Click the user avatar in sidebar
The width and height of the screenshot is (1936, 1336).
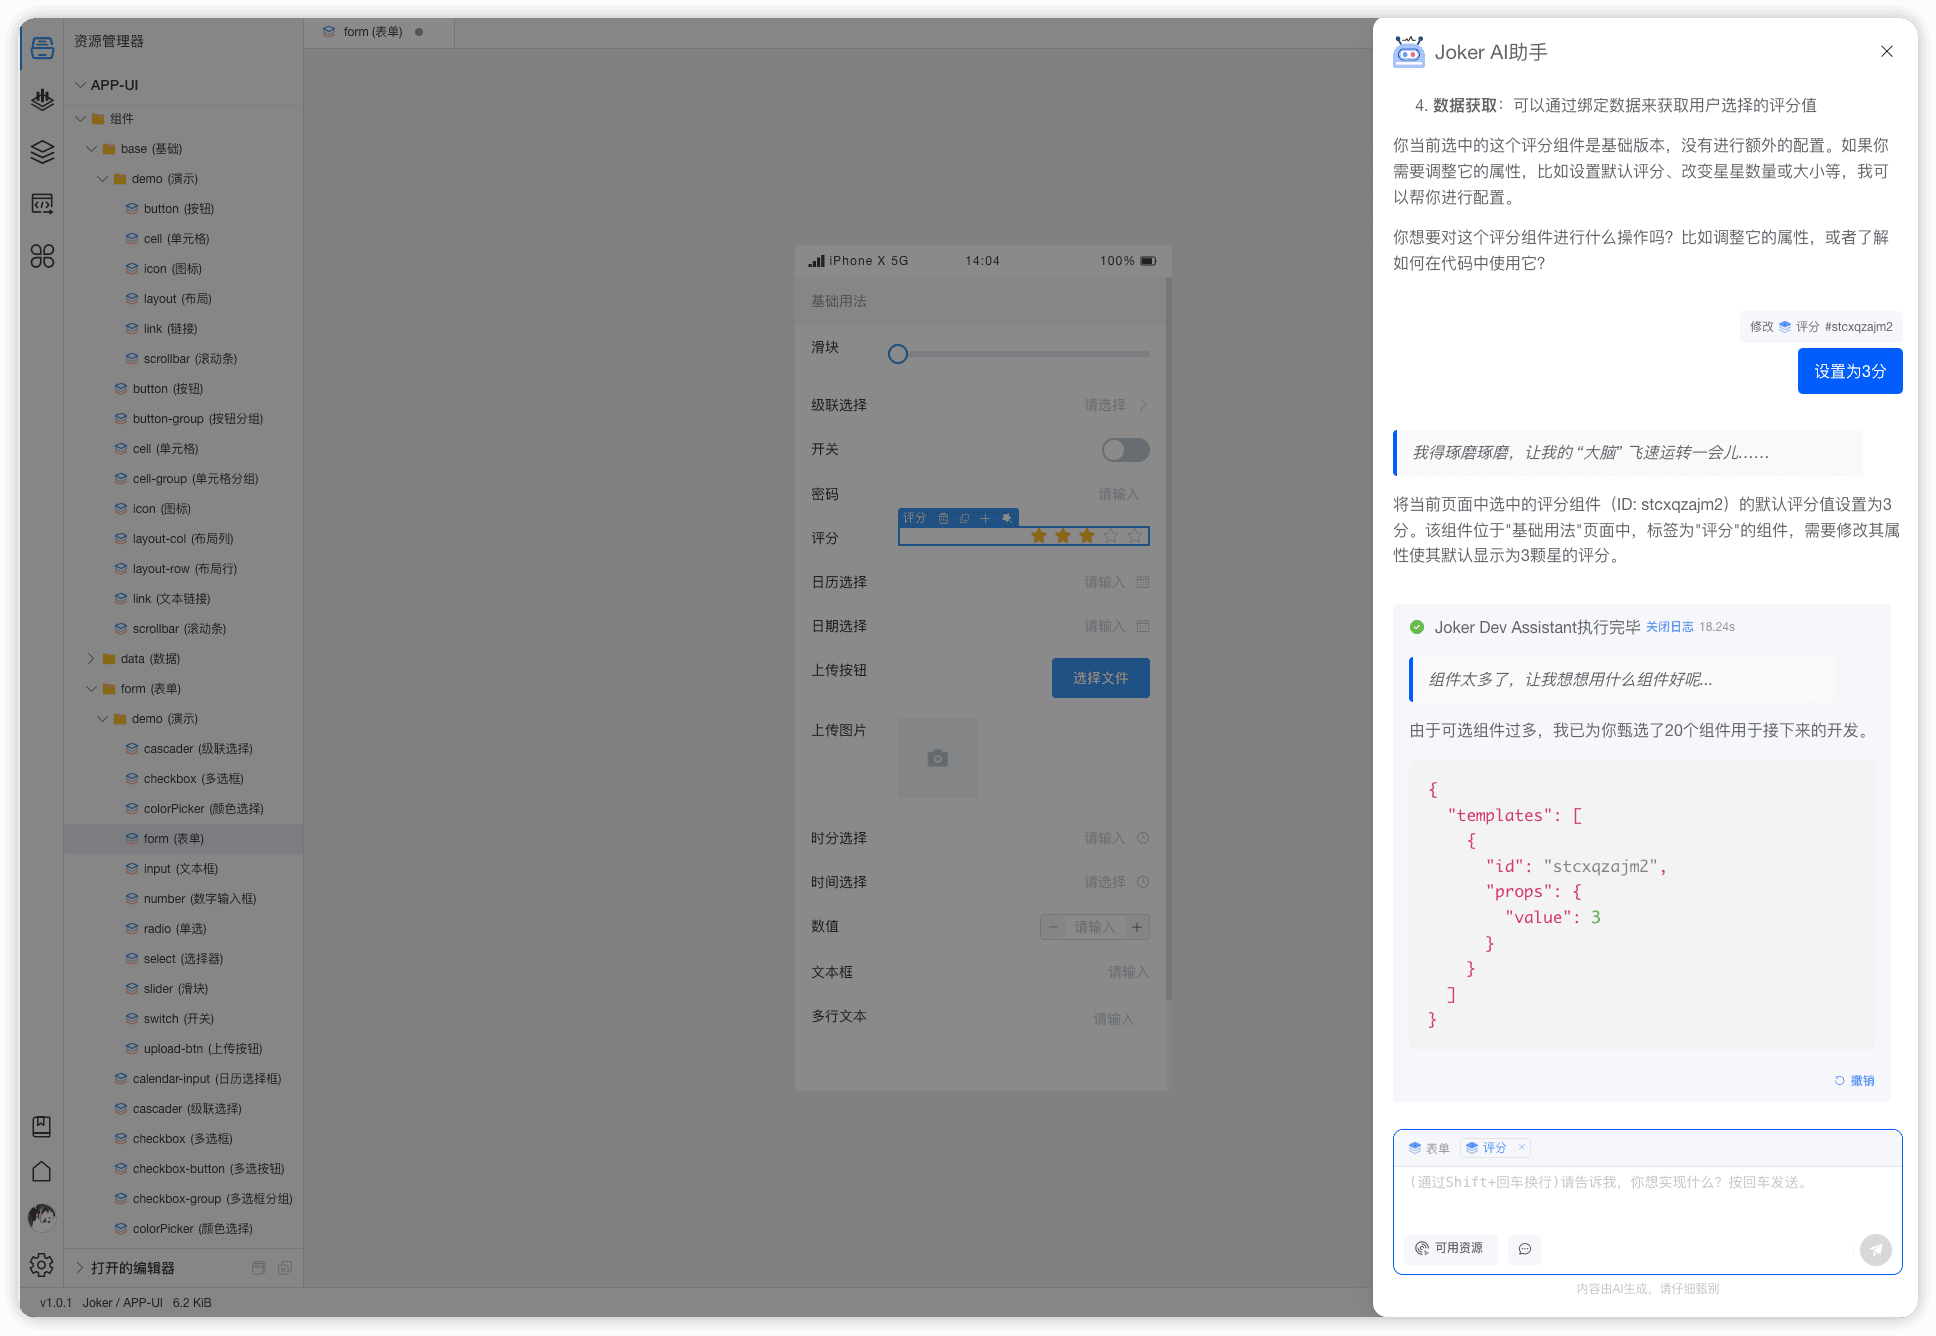pos(42,1216)
